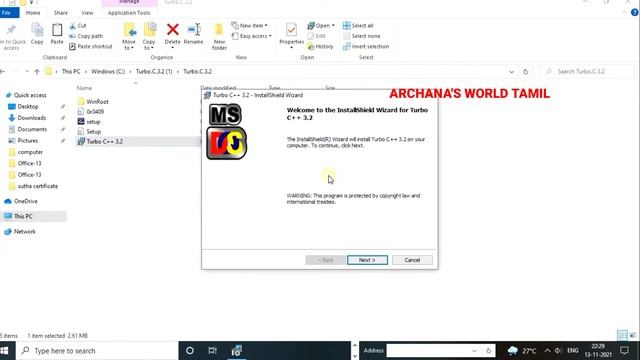Viewport: 640px width, 360px height.
Task: Expand the address bar history dropdown
Action: pos(511,72)
